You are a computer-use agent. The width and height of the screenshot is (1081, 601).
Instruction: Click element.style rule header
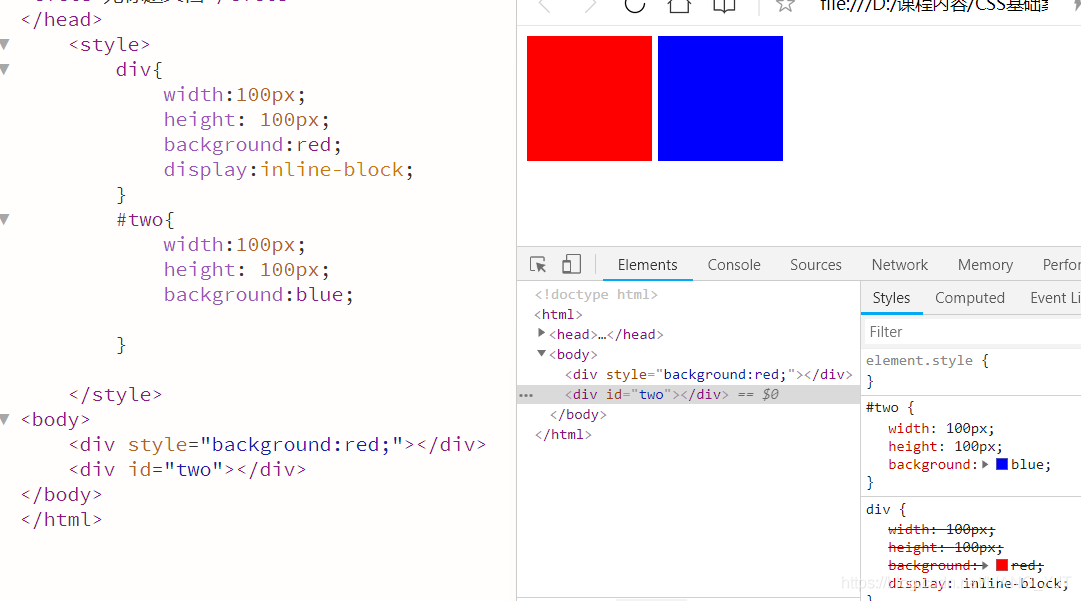pyautogui.click(x=927, y=360)
